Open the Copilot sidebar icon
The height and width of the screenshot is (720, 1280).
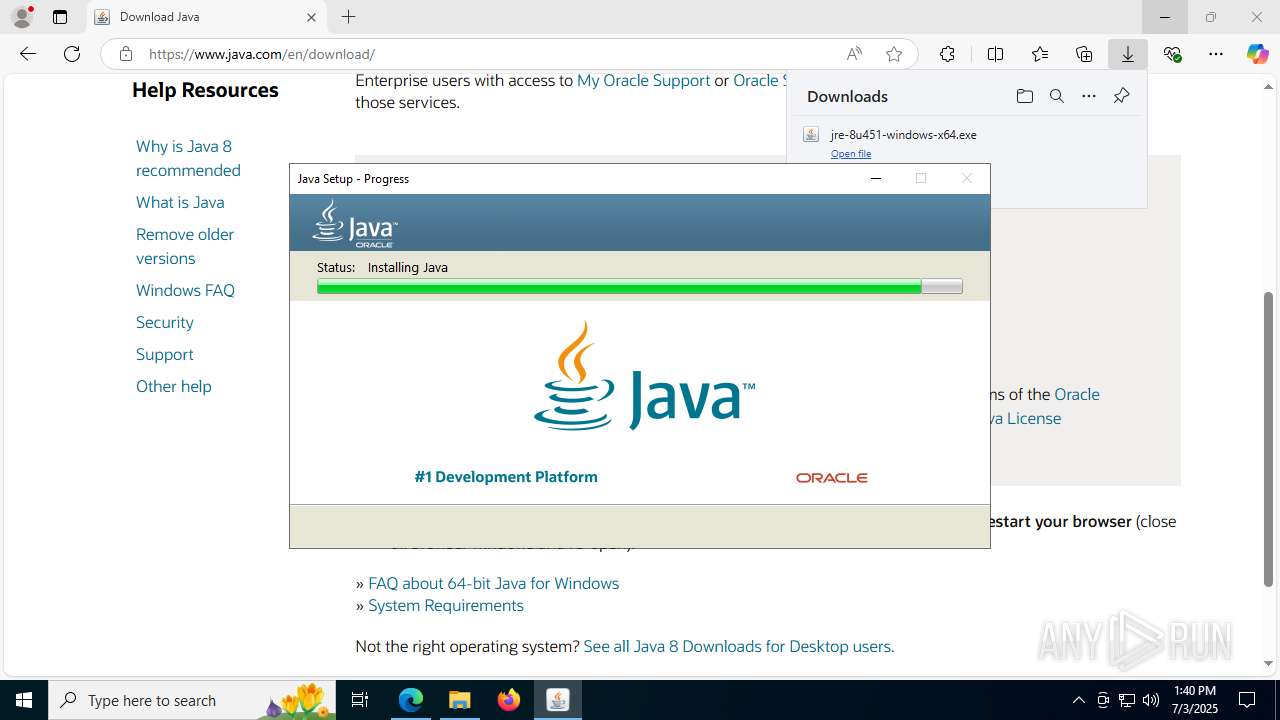pyautogui.click(x=1257, y=54)
